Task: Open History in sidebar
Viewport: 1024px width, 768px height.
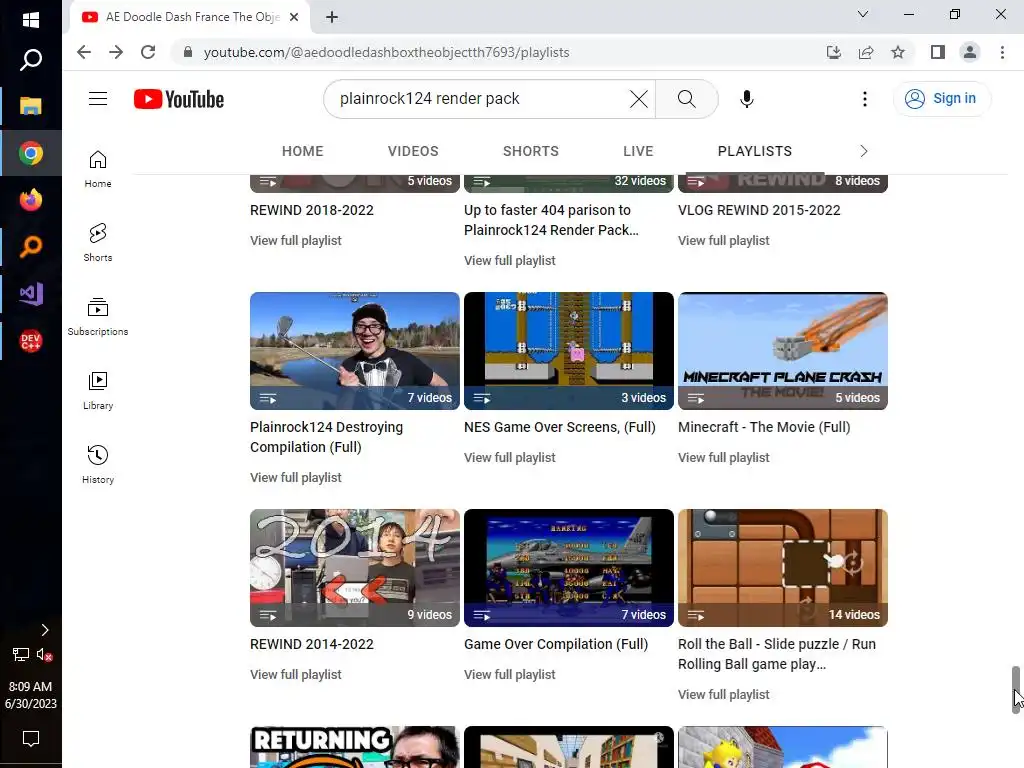Action: (x=98, y=464)
